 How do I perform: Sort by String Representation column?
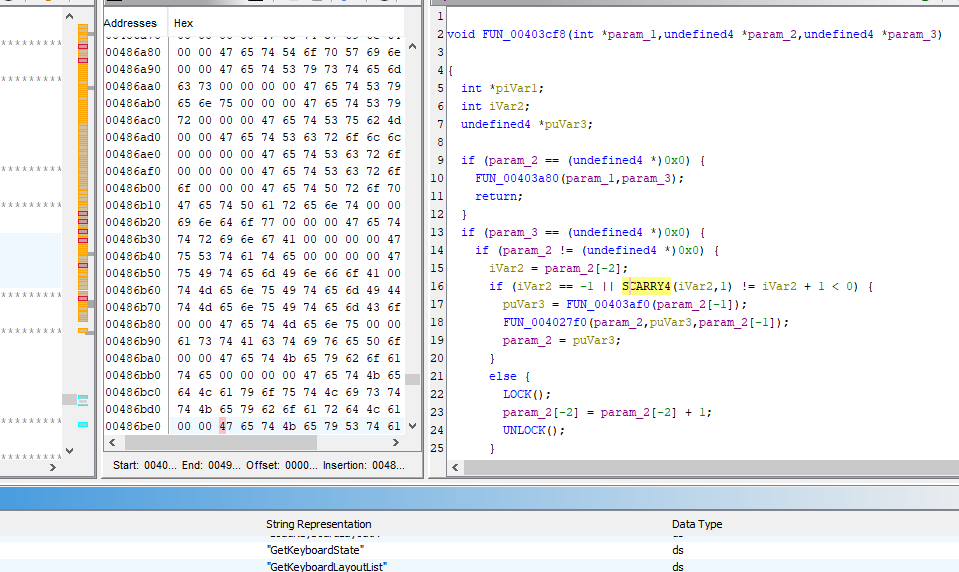[x=319, y=524]
